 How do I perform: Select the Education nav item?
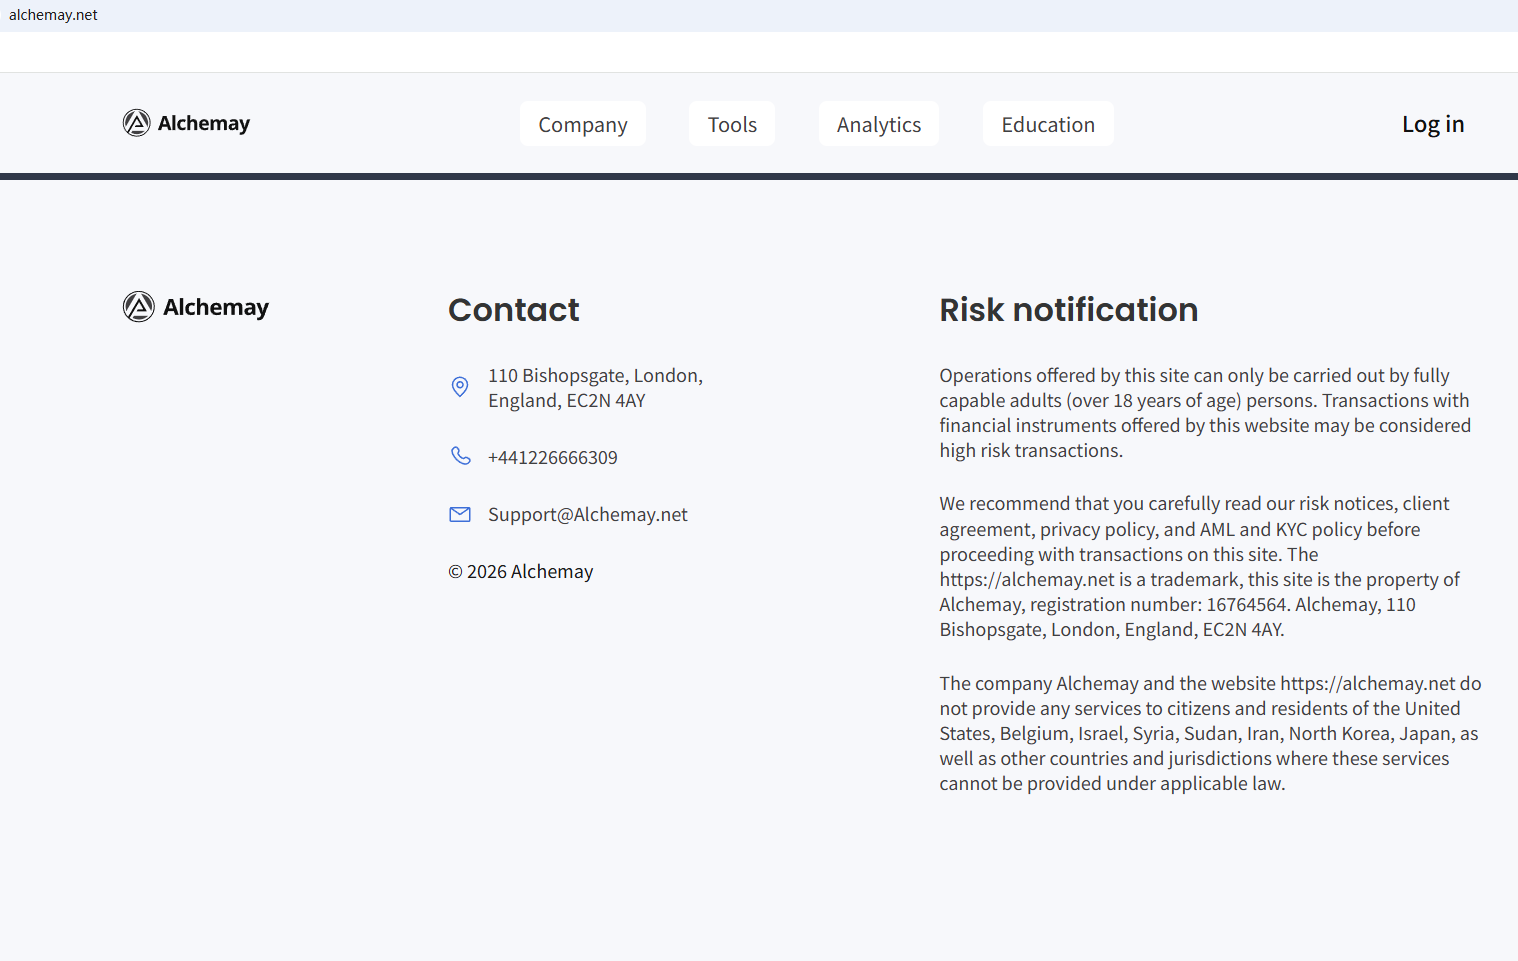(x=1048, y=124)
